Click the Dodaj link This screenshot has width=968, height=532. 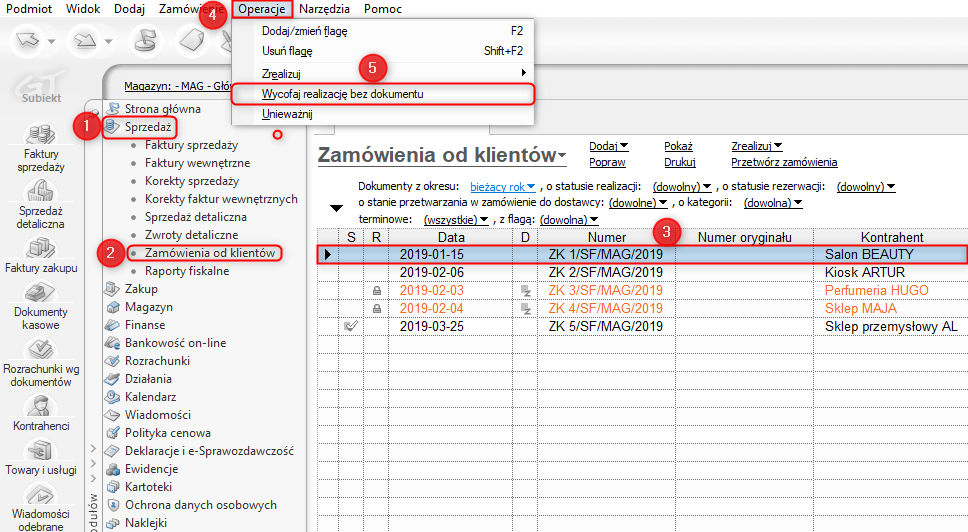tap(609, 146)
